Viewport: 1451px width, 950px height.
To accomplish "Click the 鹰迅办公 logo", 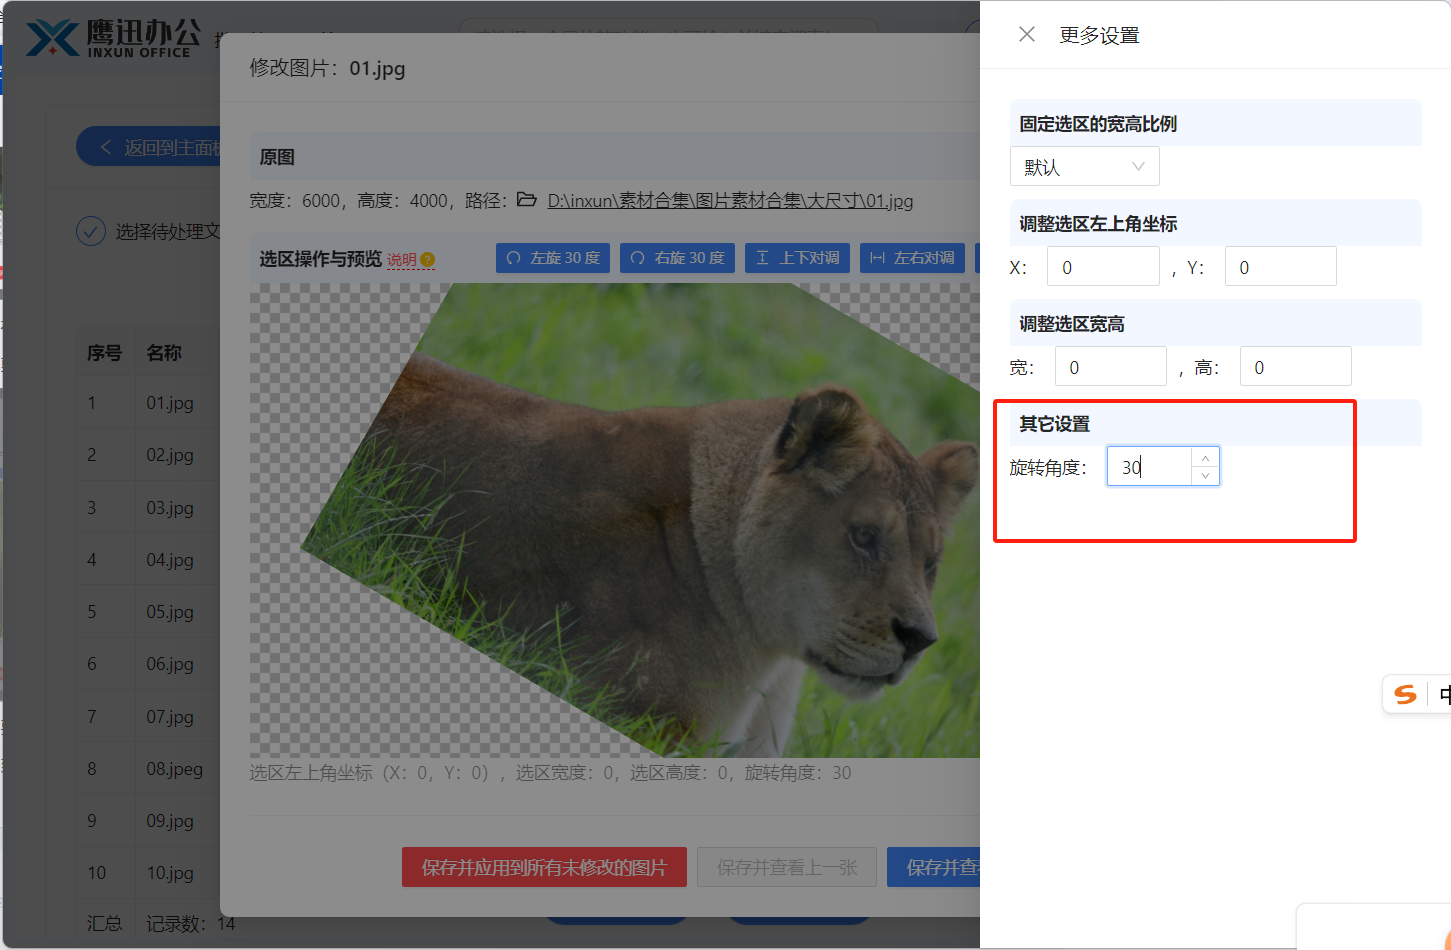I will pyautogui.click(x=112, y=38).
